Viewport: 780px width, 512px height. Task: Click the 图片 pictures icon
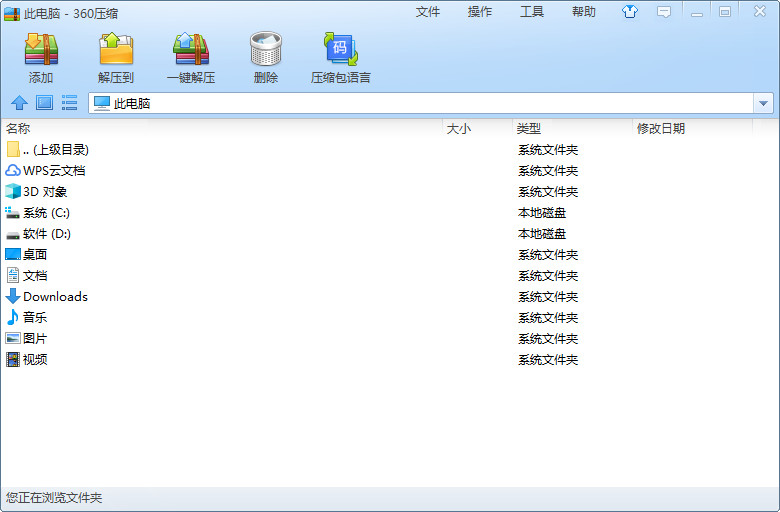13,338
